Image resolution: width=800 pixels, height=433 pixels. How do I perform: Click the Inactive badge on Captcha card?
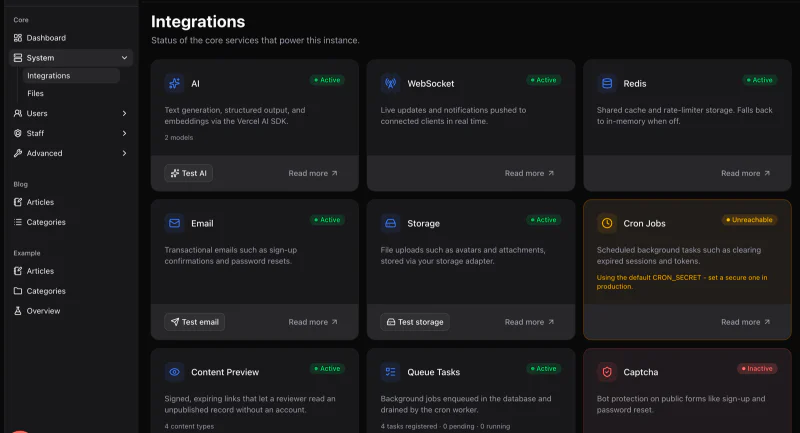tap(757, 368)
